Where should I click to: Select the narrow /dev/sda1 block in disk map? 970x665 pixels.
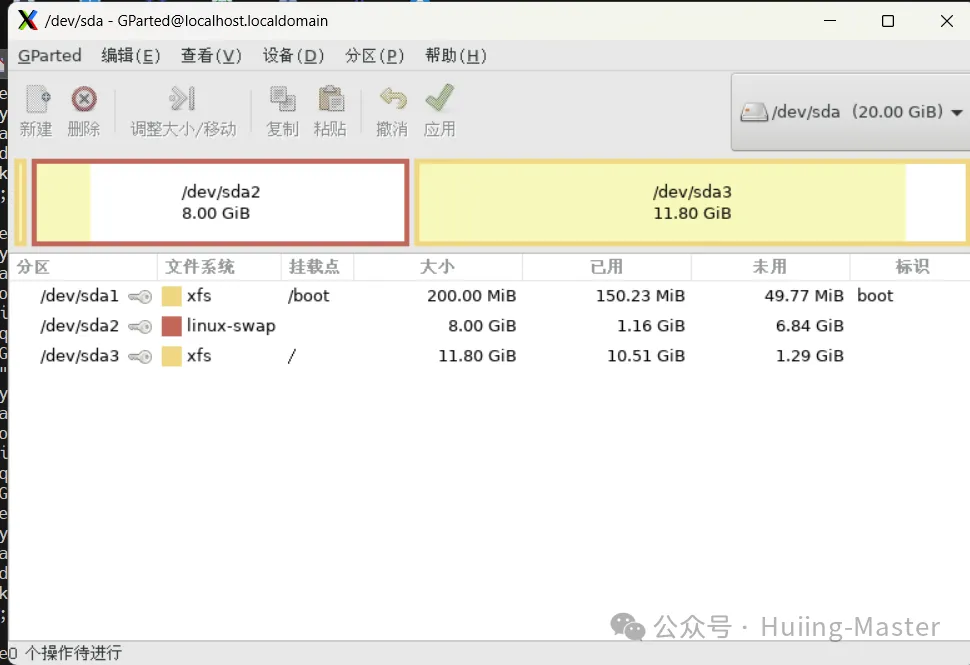coord(20,202)
